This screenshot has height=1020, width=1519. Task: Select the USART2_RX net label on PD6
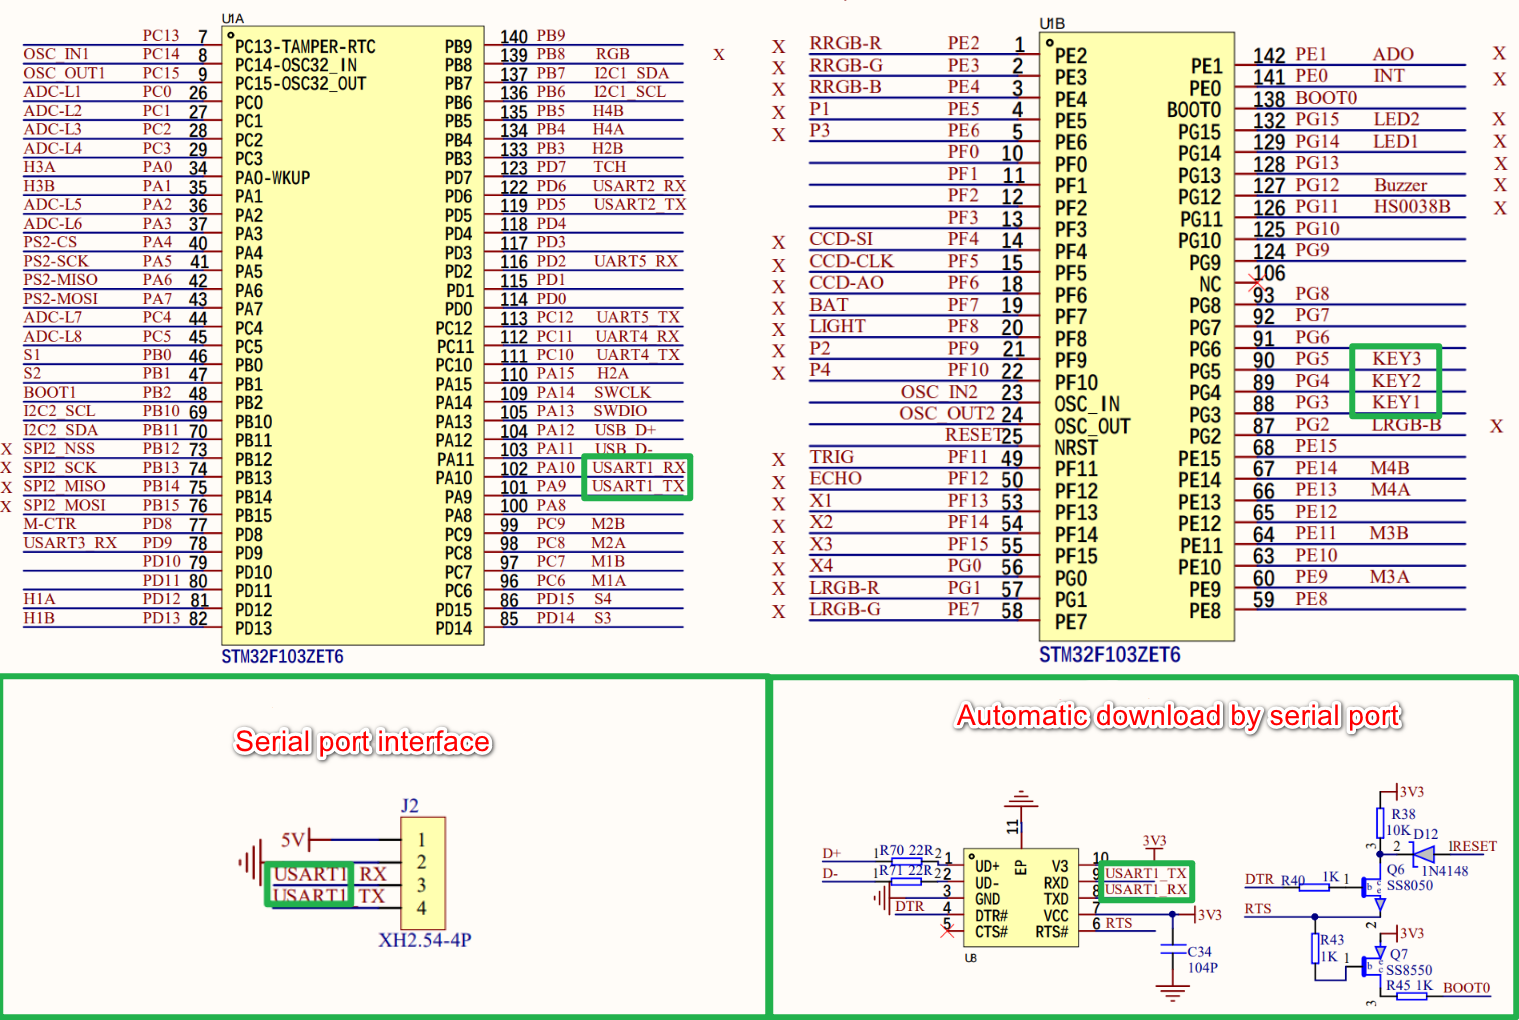click(x=639, y=186)
